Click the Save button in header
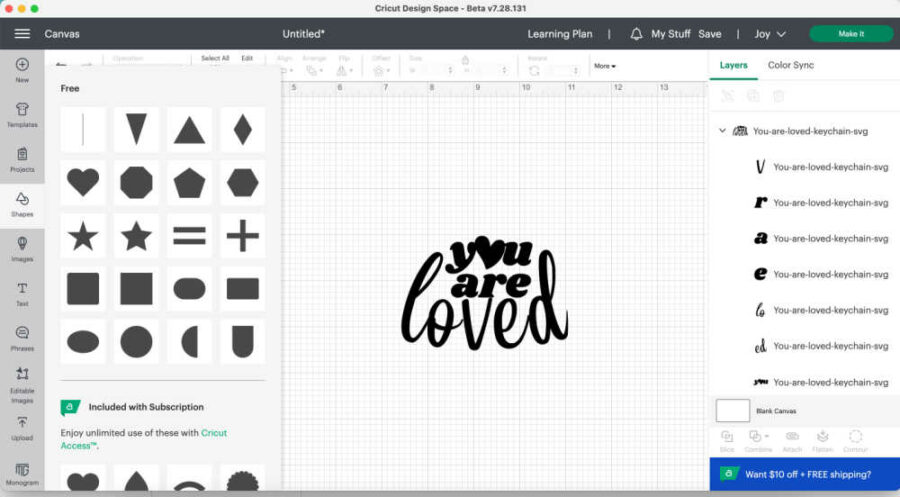The height and width of the screenshot is (497, 900). 709,34
